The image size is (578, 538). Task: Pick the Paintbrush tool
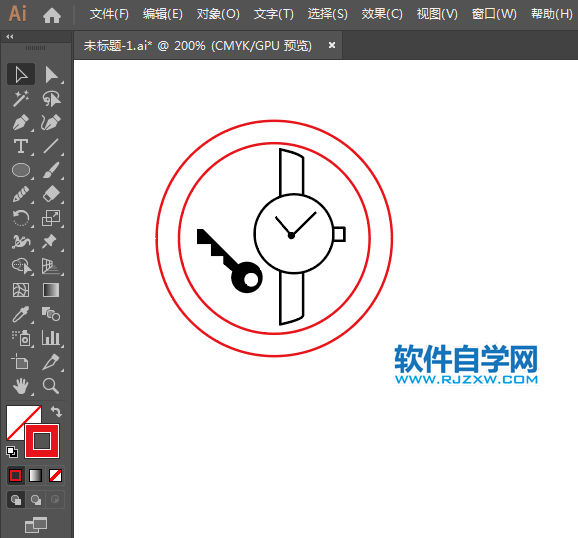point(51,170)
